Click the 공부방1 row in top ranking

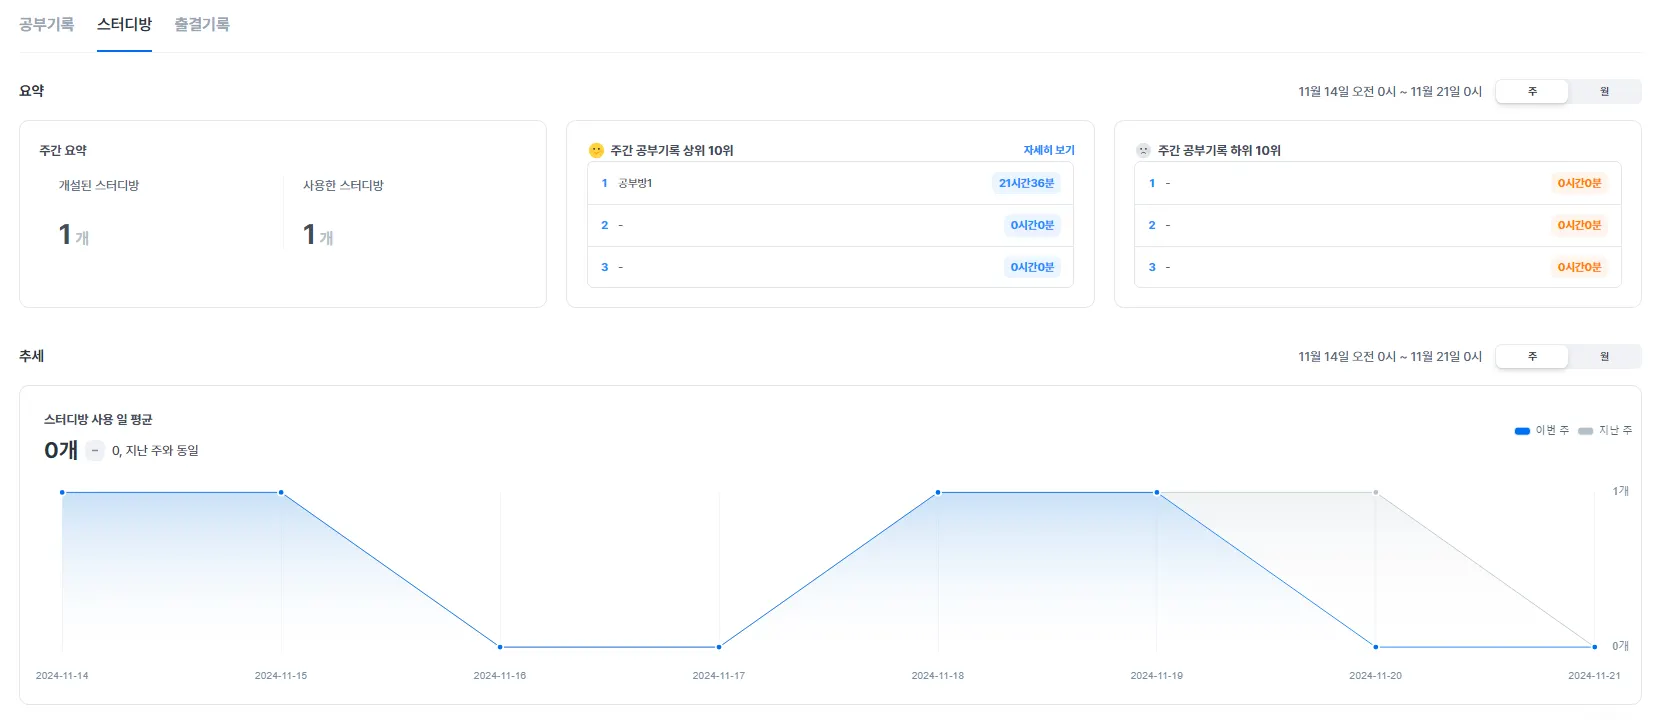(830, 183)
